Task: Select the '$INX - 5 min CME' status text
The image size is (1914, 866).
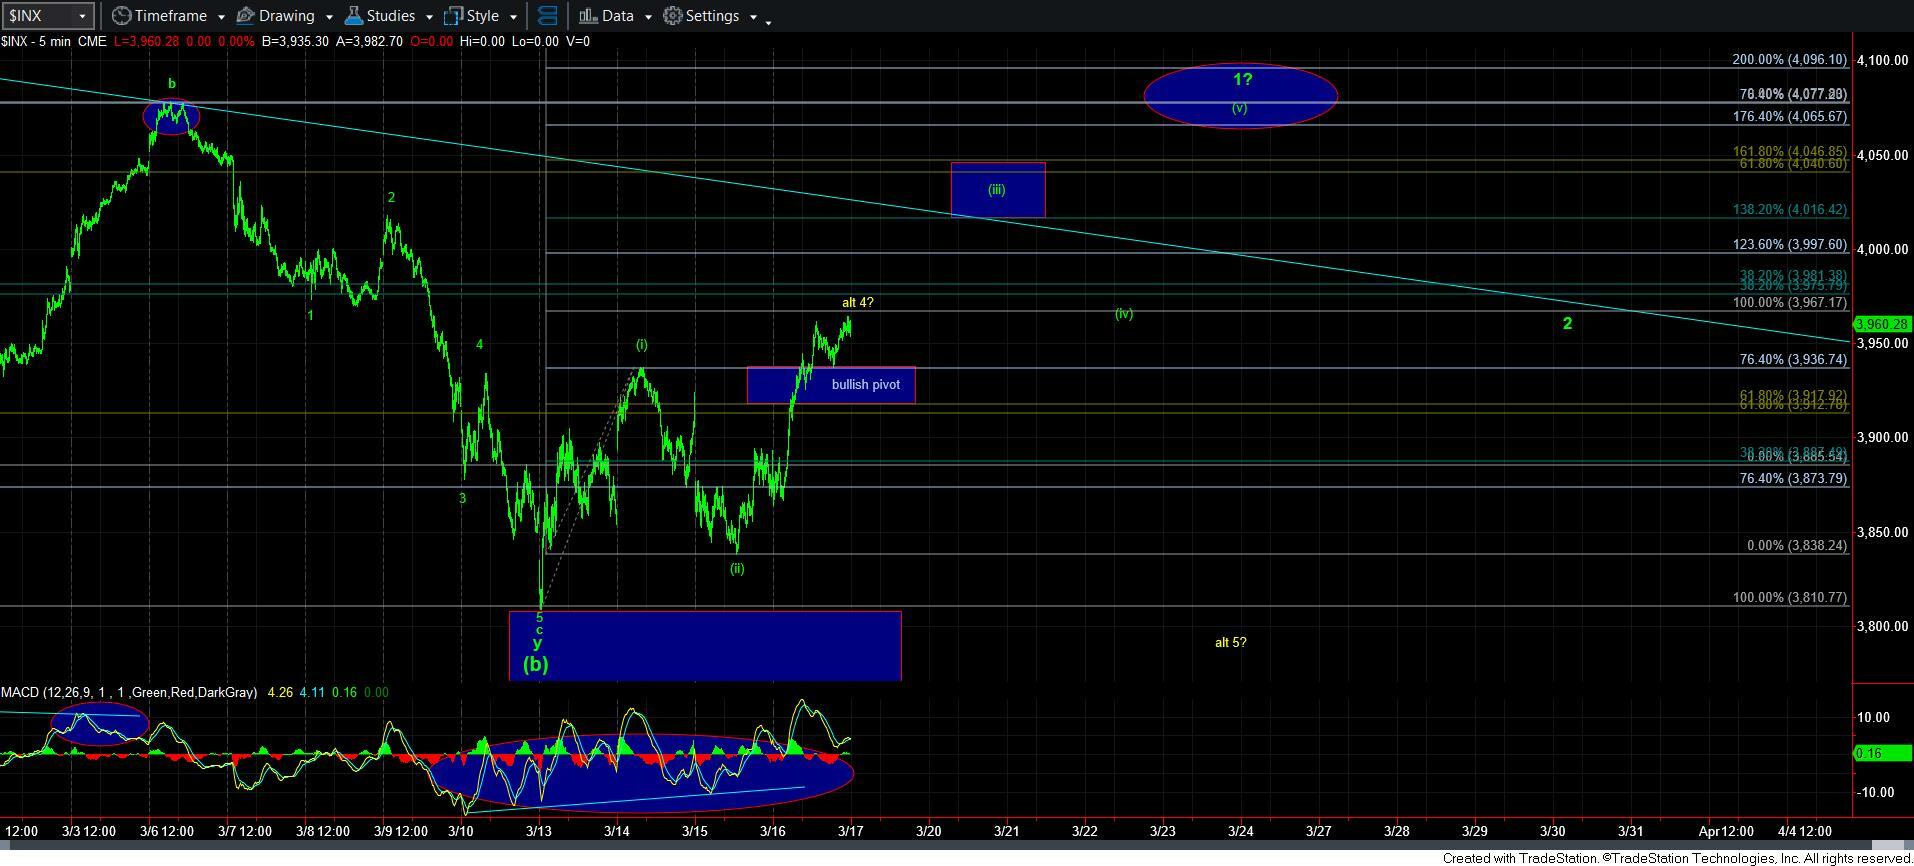Action: pos(54,41)
